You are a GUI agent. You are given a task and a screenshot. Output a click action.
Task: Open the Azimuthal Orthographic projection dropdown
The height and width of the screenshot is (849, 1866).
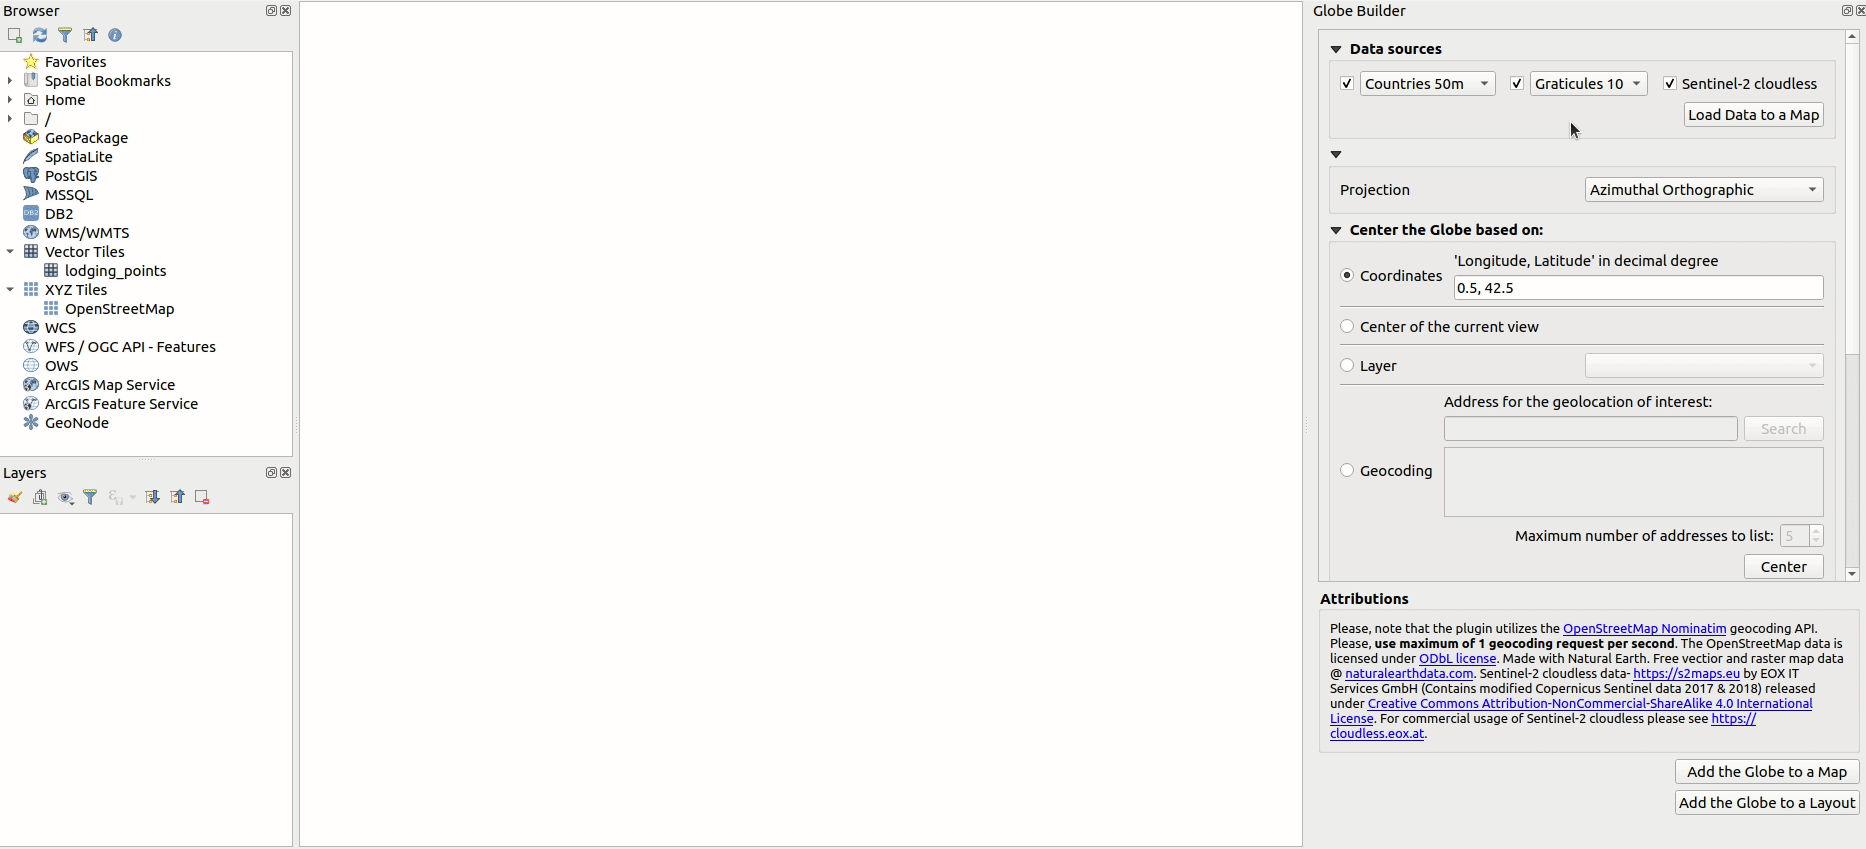click(1704, 190)
